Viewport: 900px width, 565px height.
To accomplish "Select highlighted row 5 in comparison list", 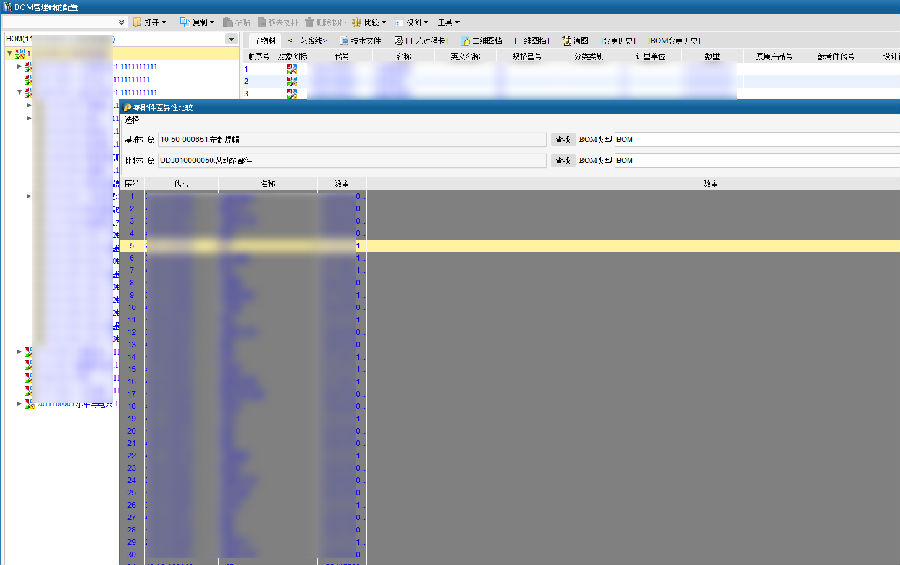I will 510,246.
